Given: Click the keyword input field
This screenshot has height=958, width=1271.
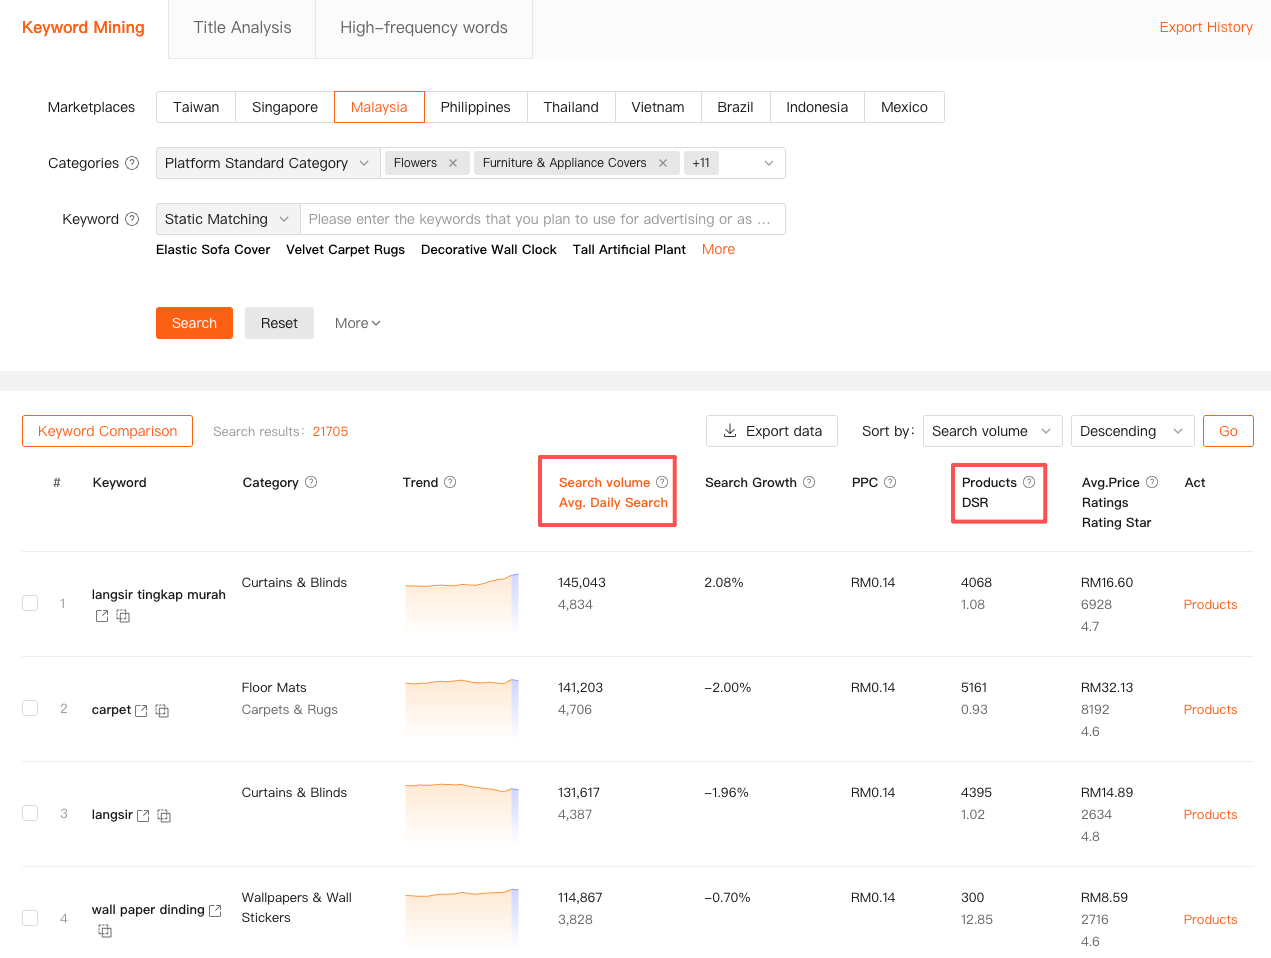Looking at the screenshot, I should click(540, 219).
